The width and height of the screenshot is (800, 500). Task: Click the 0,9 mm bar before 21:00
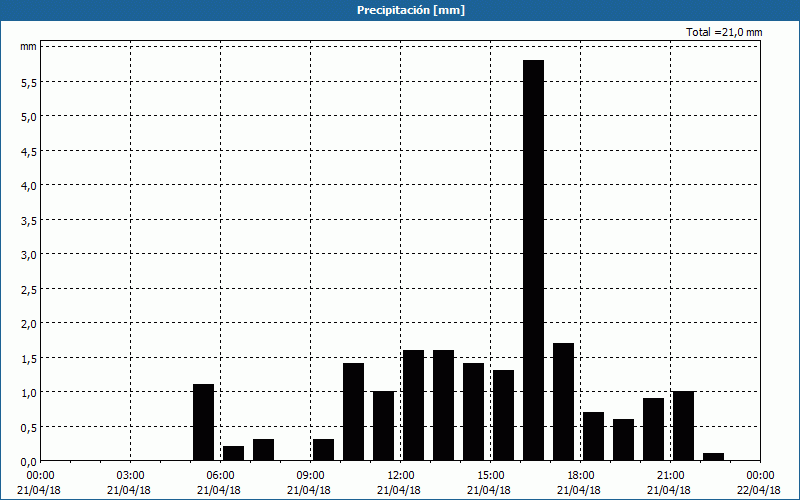click(654, 430)
